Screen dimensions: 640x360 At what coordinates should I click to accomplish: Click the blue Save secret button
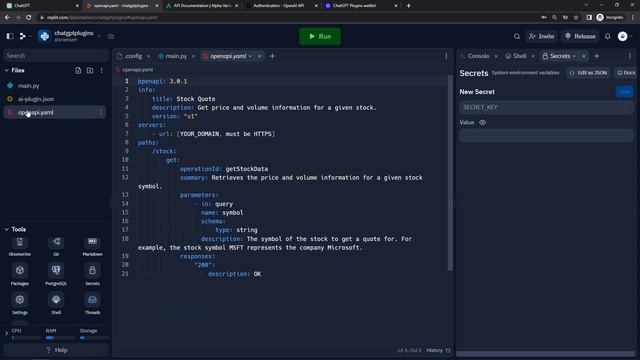click(624, 91)
